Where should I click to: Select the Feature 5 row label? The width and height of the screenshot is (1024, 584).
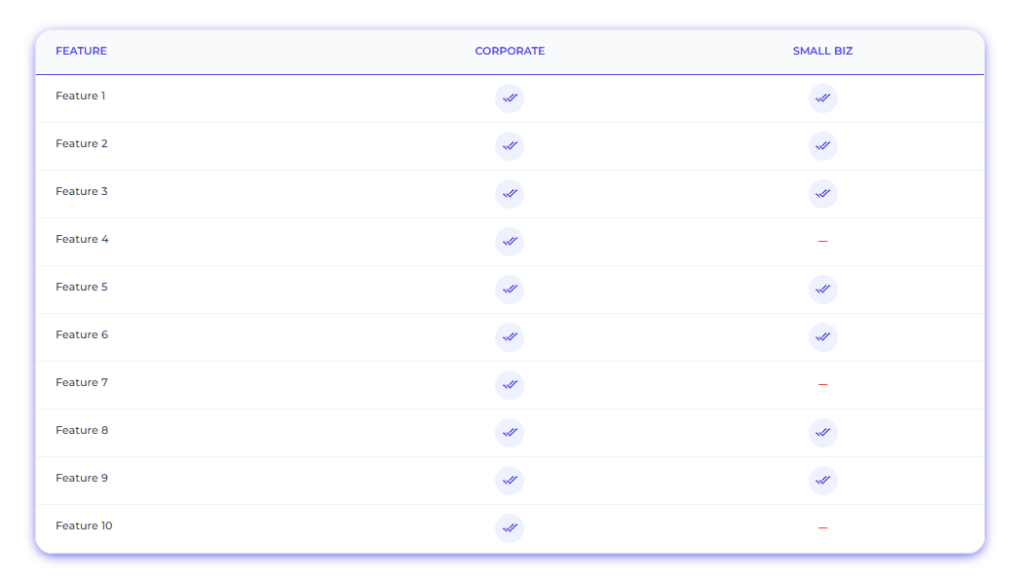82,287
